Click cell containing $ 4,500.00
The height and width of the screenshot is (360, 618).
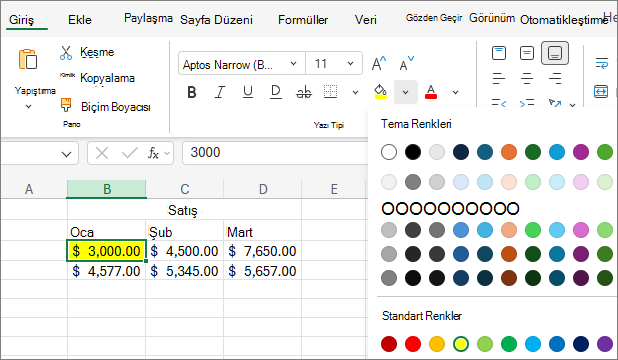click(x=184, y=251)
